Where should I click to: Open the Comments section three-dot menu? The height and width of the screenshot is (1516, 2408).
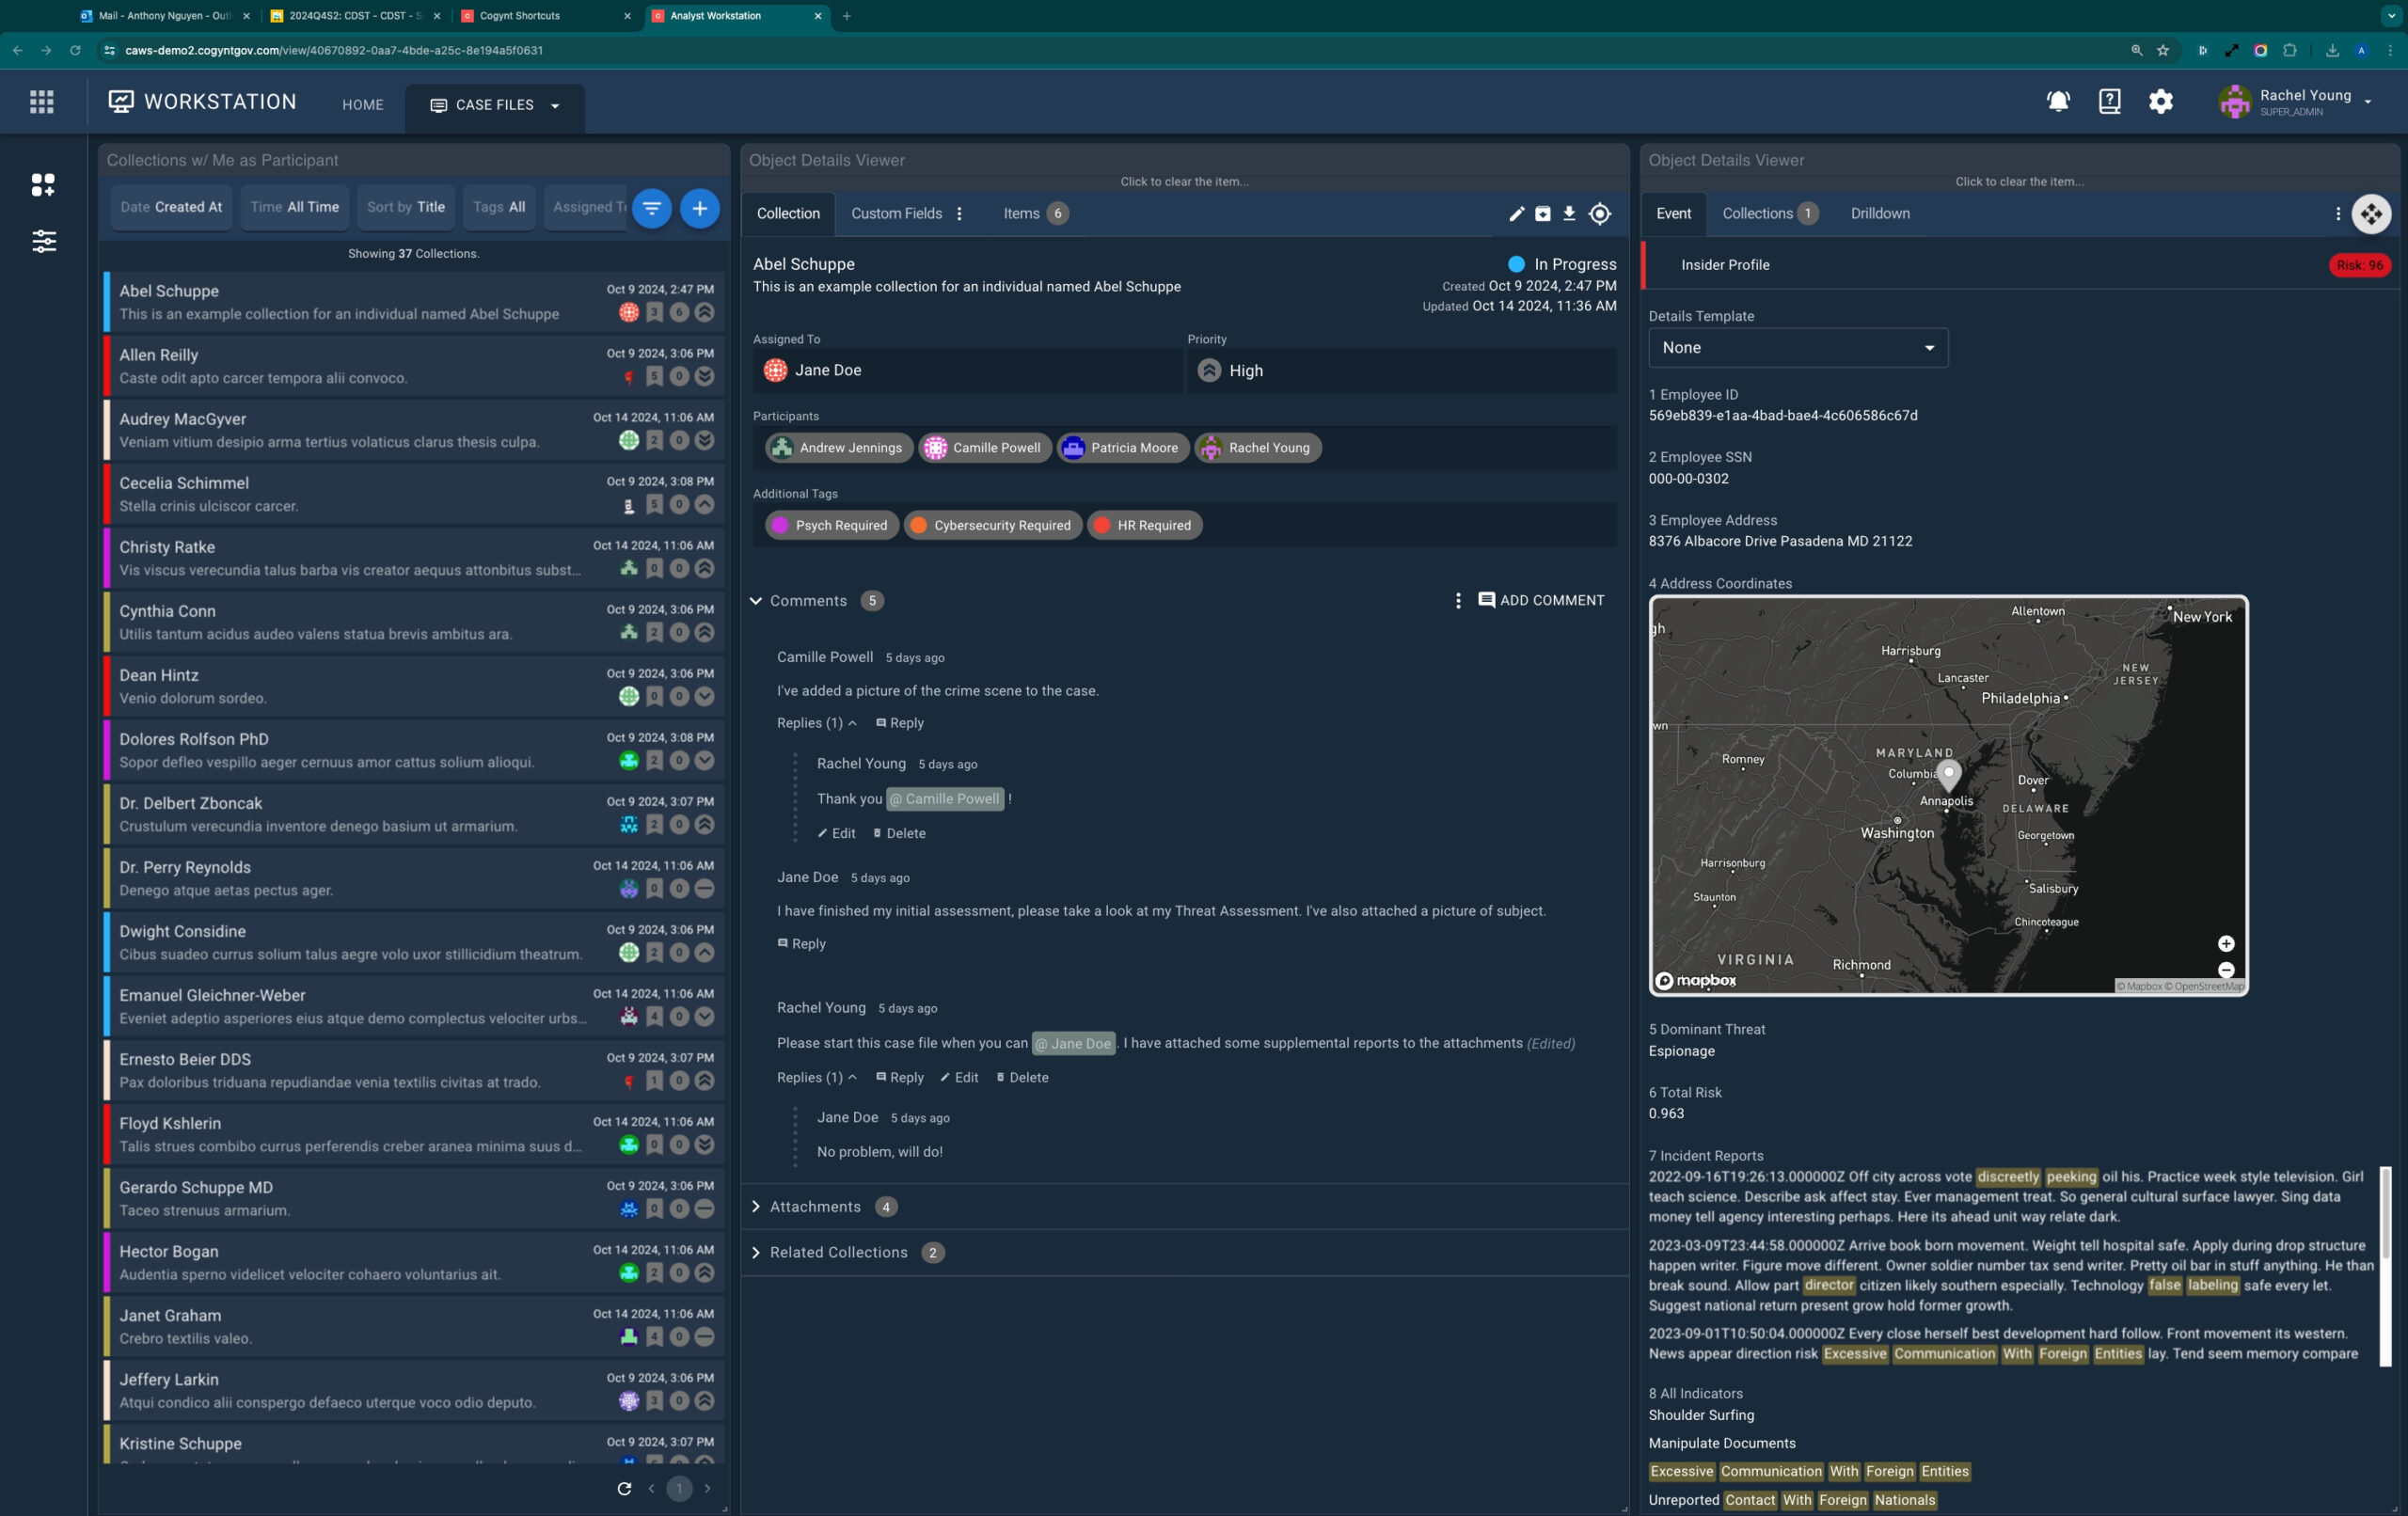pyautogui.click(x=1458, y=600)
